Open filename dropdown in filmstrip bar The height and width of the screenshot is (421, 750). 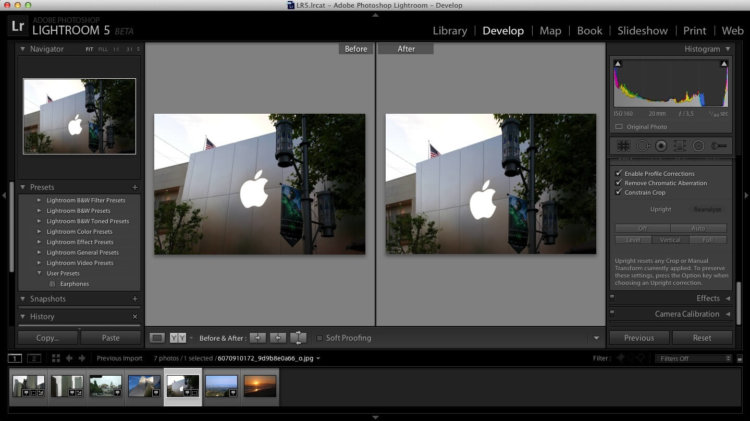(x=318, y=358)
